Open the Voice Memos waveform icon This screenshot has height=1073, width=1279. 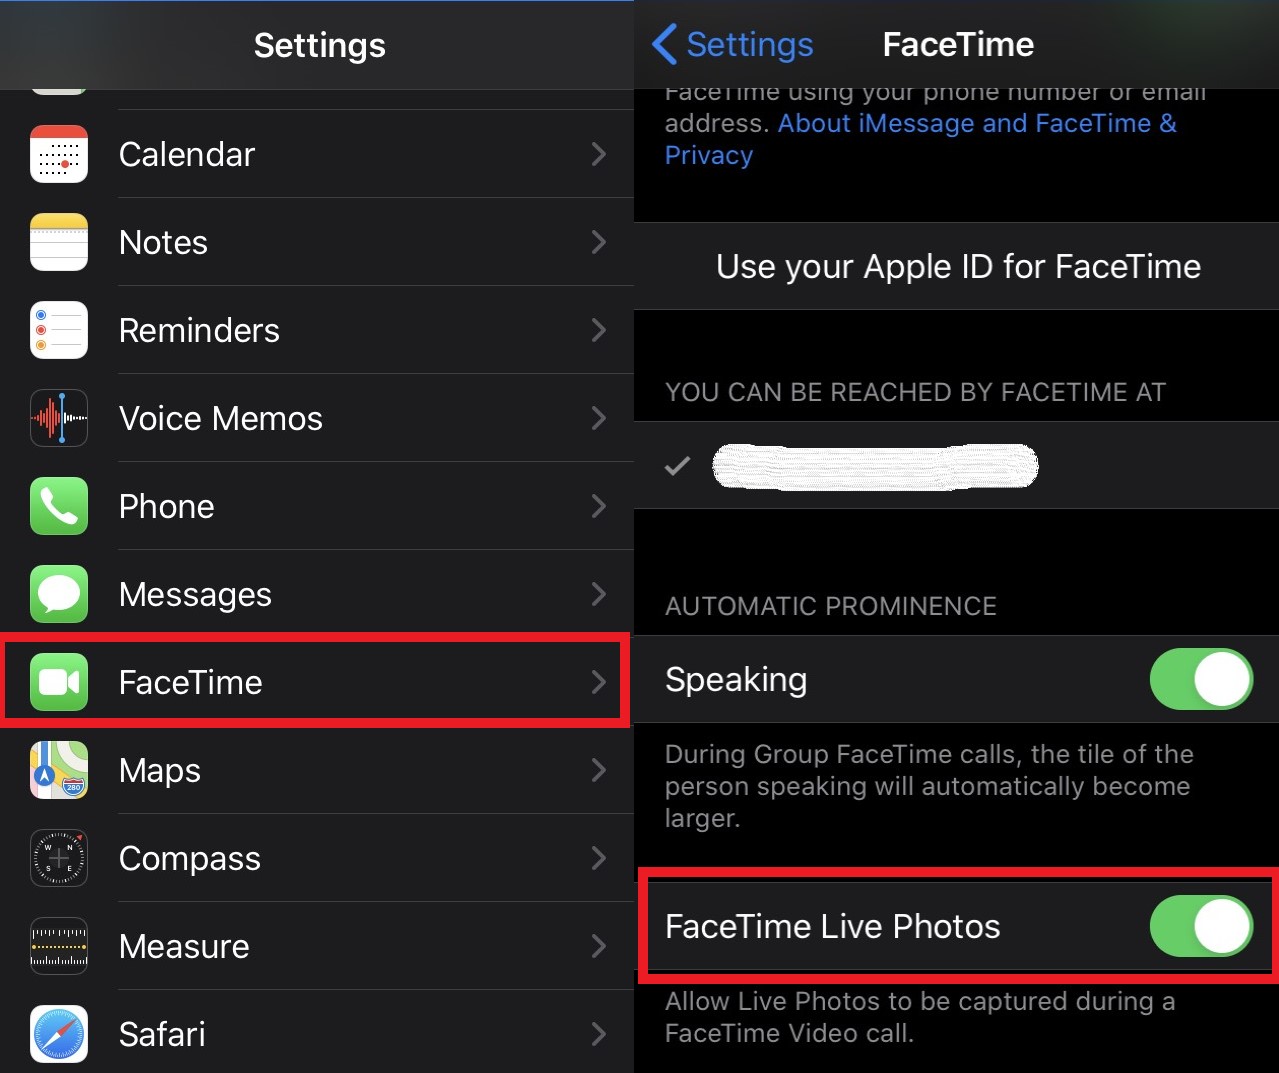(59, 418)
